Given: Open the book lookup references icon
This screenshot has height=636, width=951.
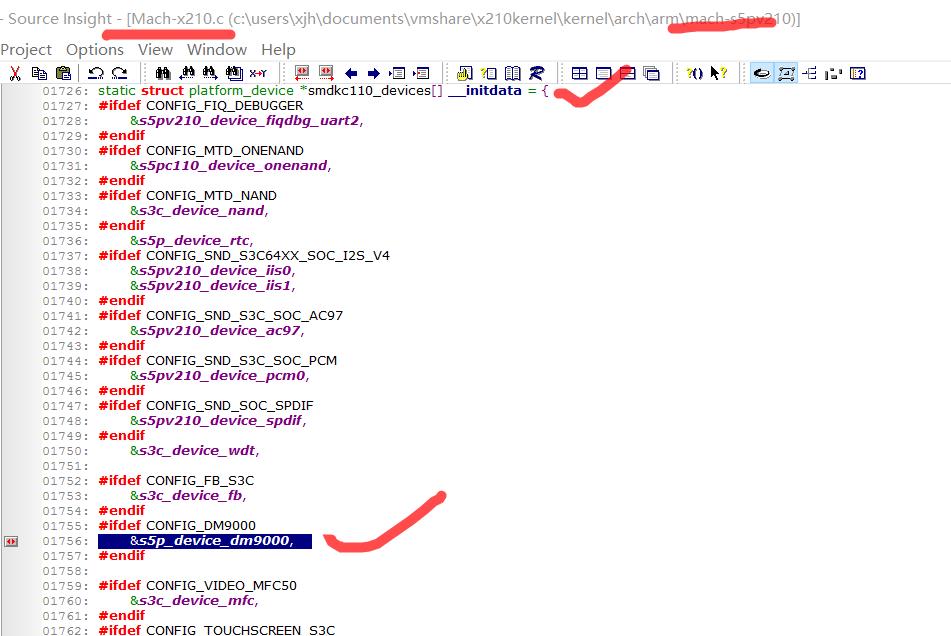Looking at the screenshot, I should (512, 73).
